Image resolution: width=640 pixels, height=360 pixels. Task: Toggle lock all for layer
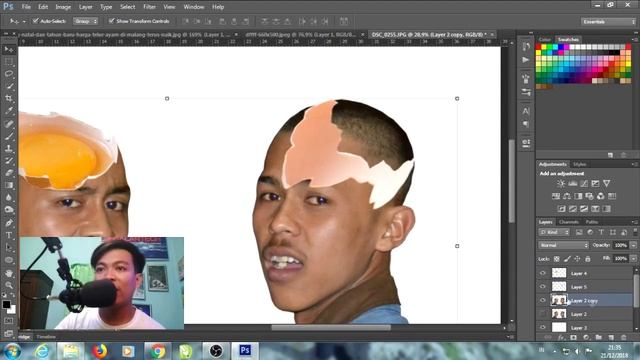(588, 259)
